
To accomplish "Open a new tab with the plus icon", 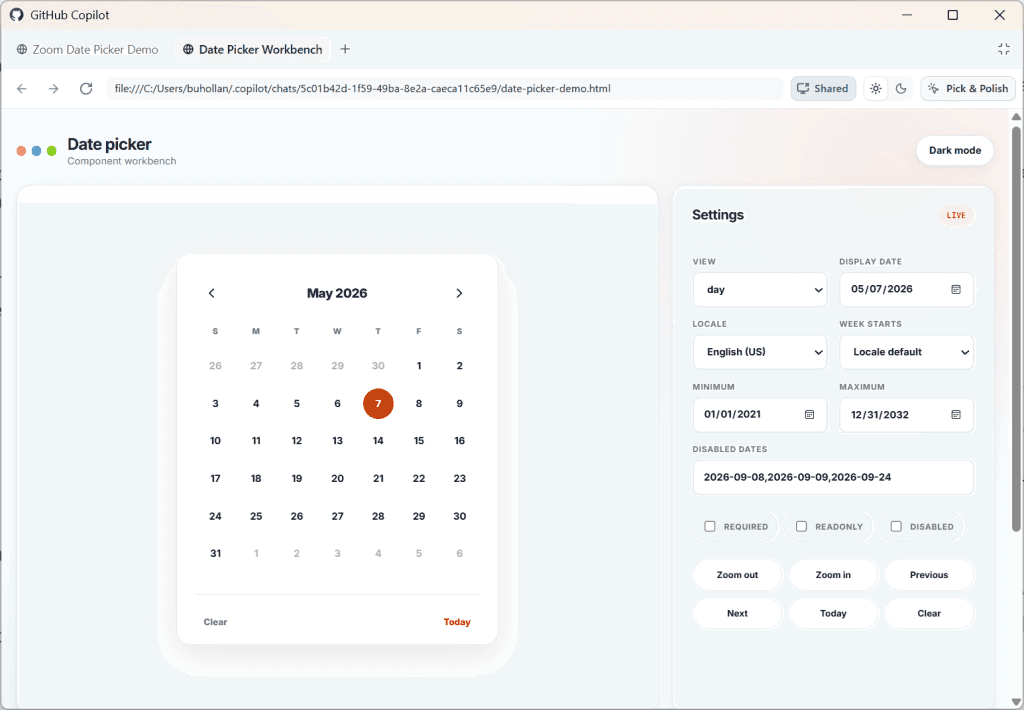I will coord(345,49).
